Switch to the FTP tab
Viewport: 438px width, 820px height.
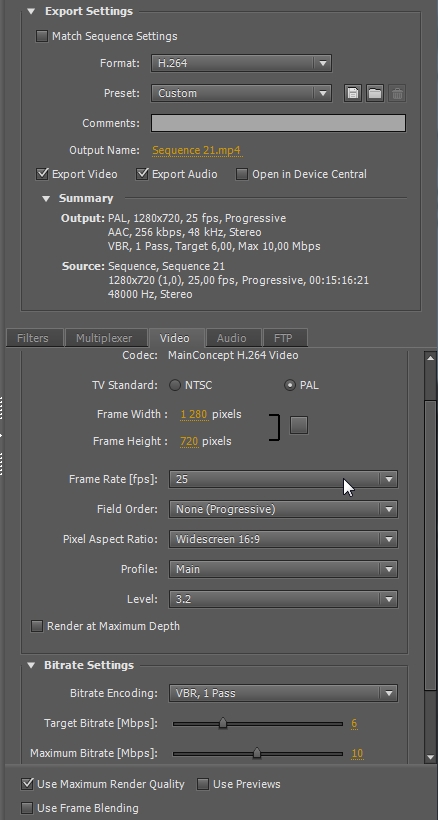283,338
